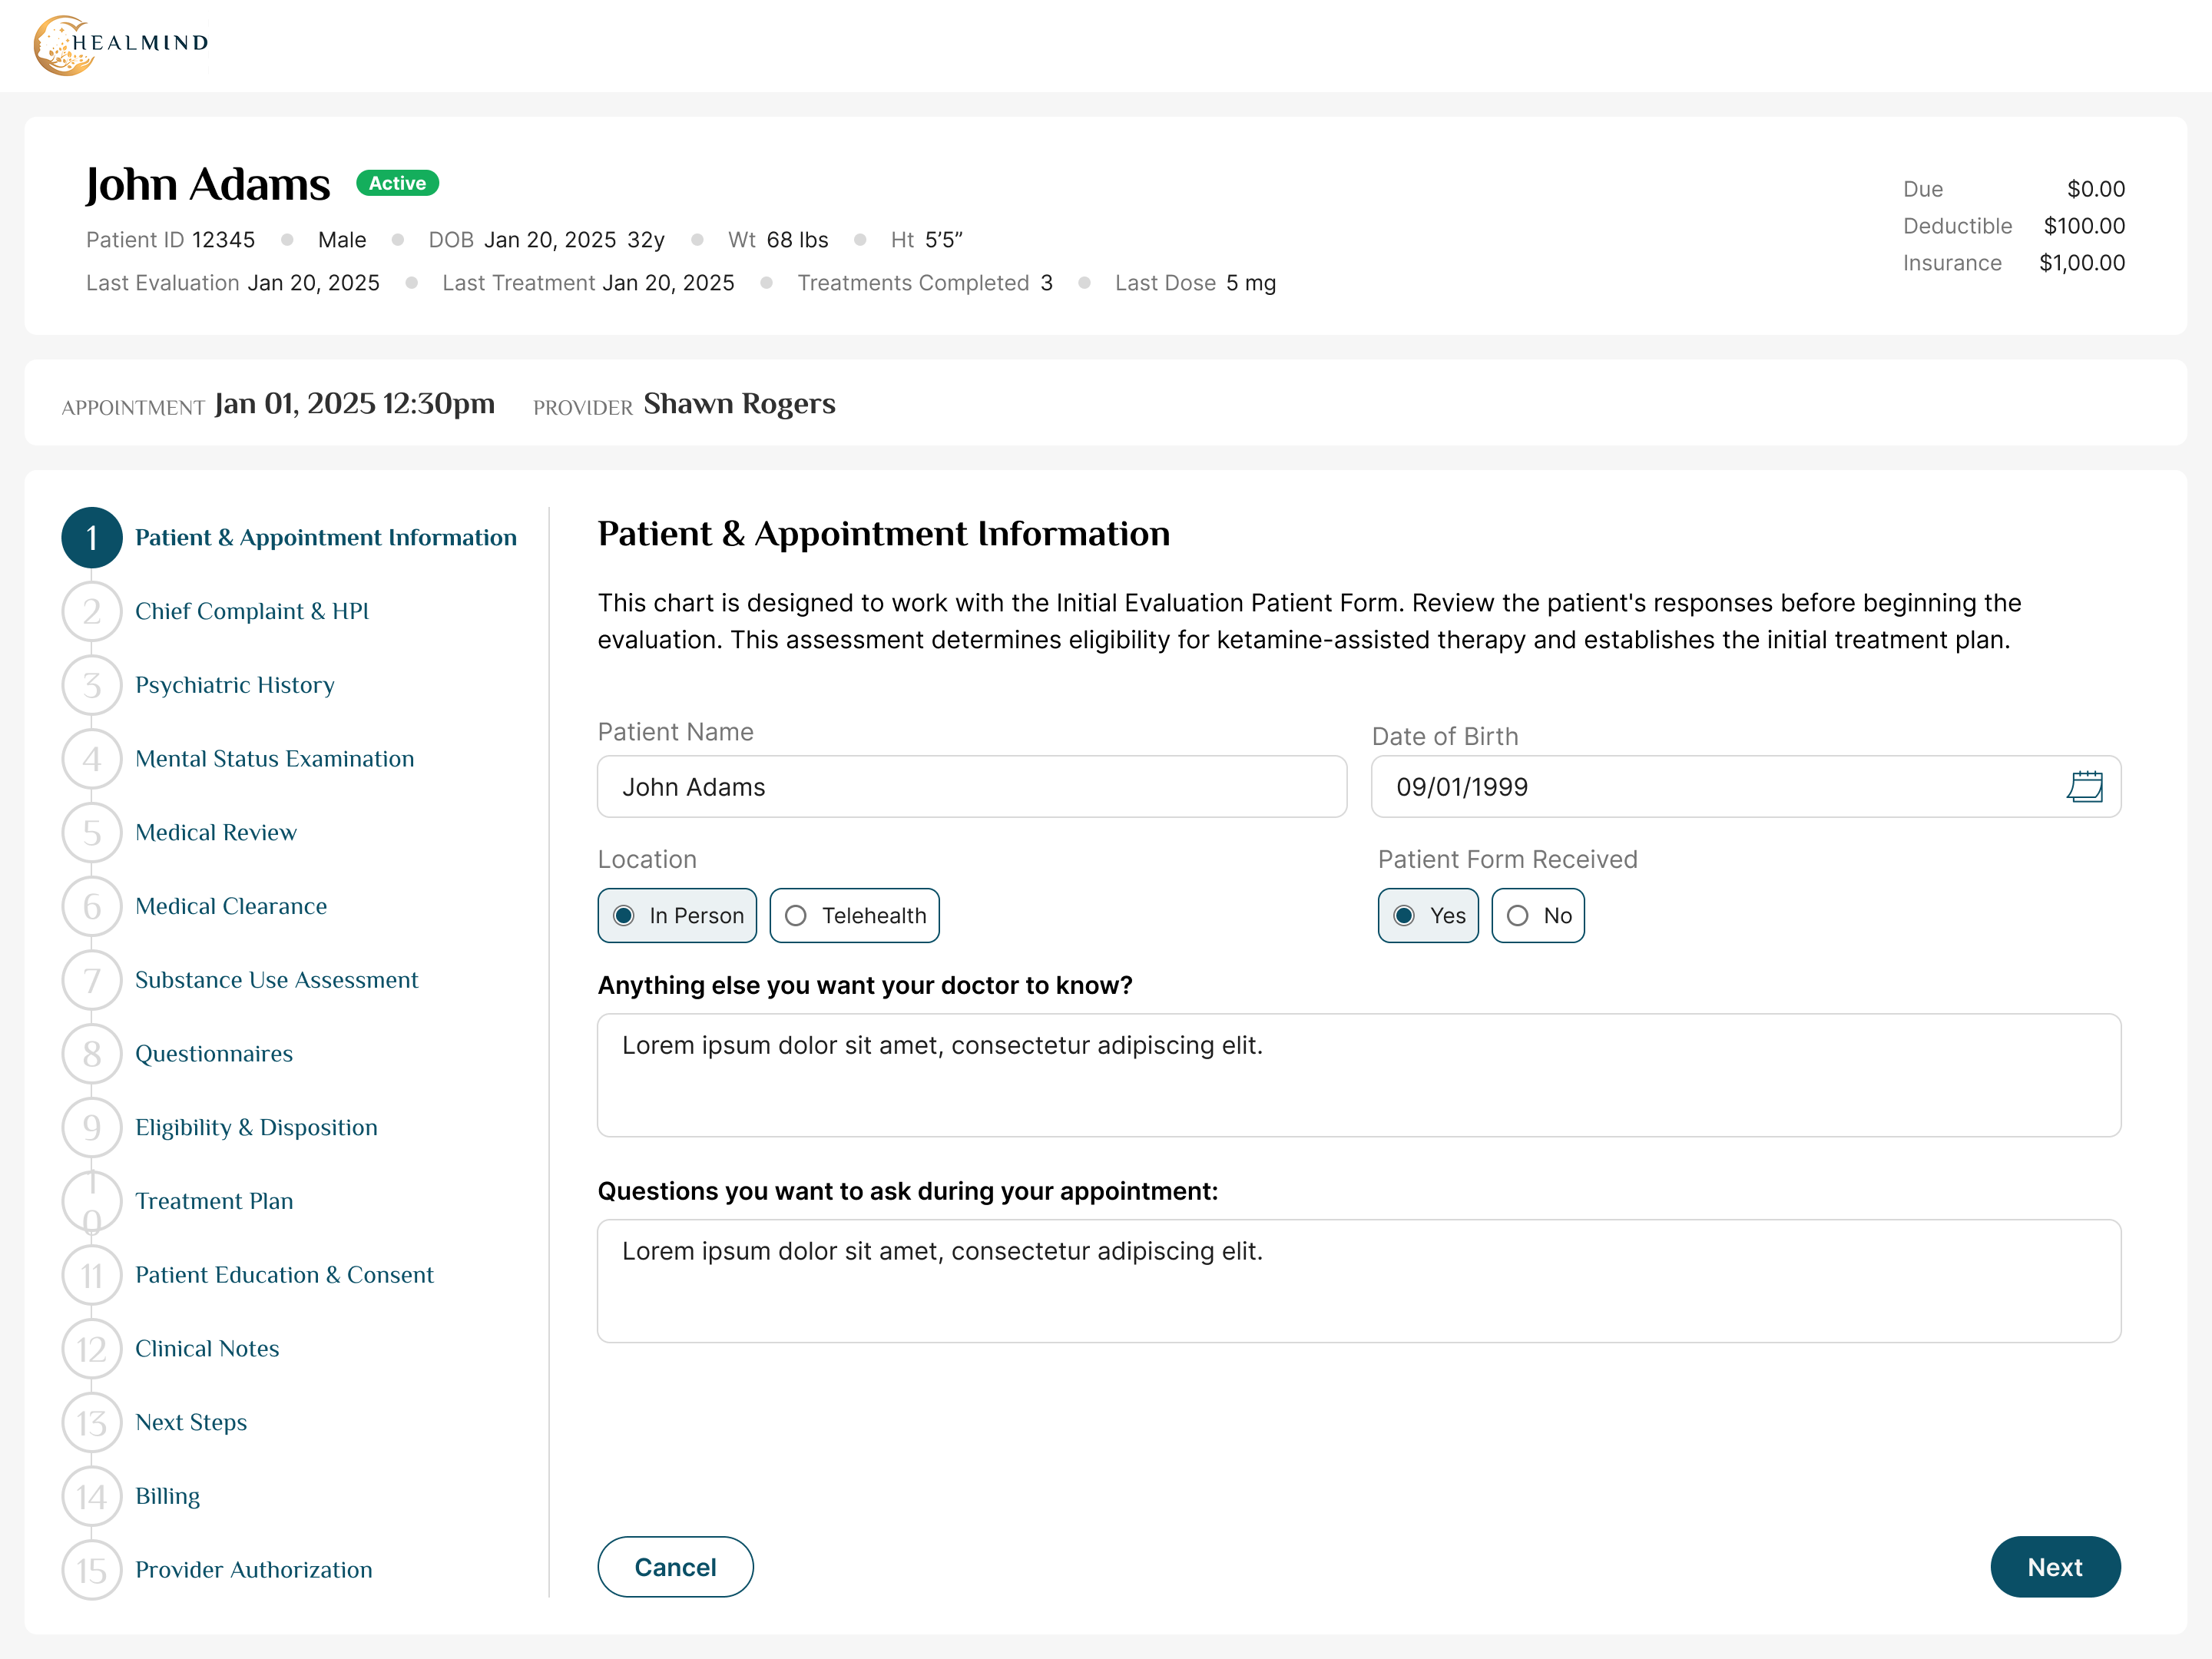Screen dimensions: 2212x1659
Task: Click appointment date Jan 01, 2025 12:30pm
Action: coord(355,404)
